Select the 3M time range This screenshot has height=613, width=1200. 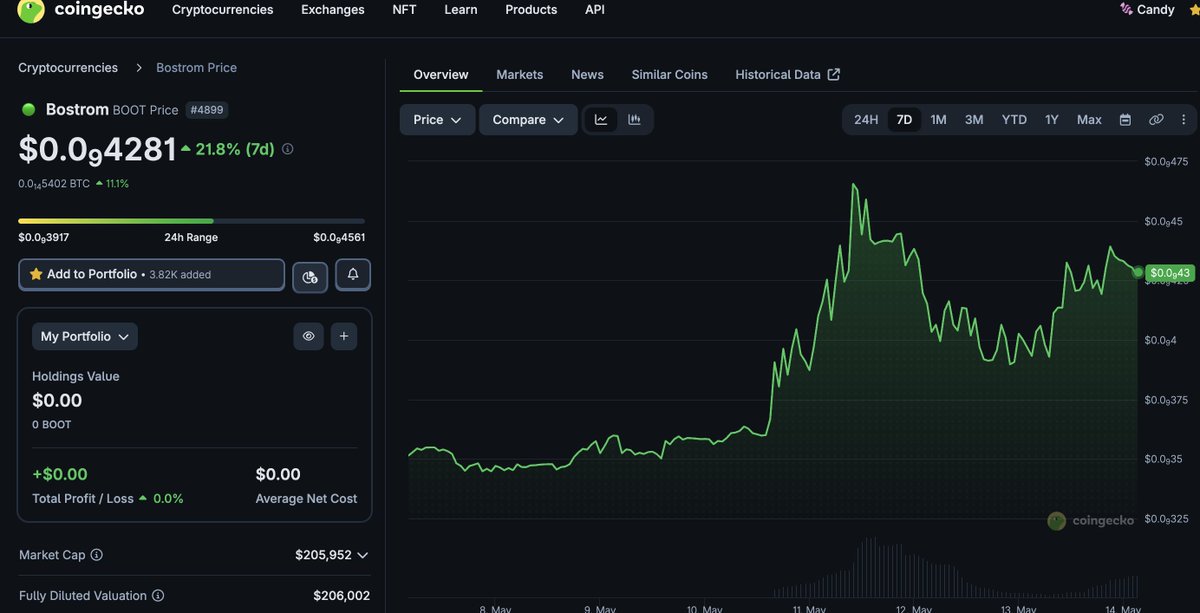tap(974, 120)
